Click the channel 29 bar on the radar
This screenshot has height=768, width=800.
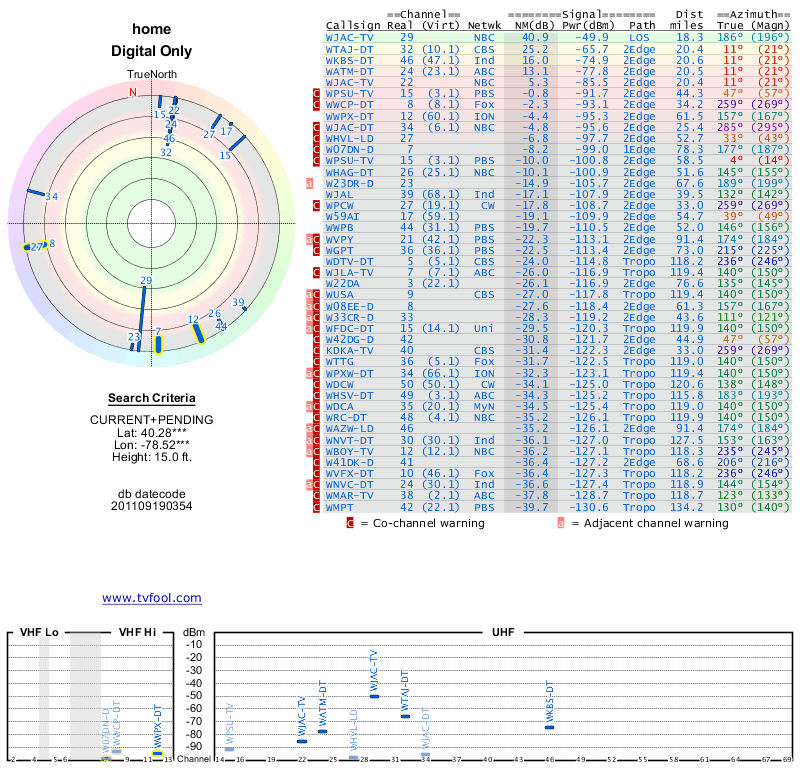(x=143, y=310)
